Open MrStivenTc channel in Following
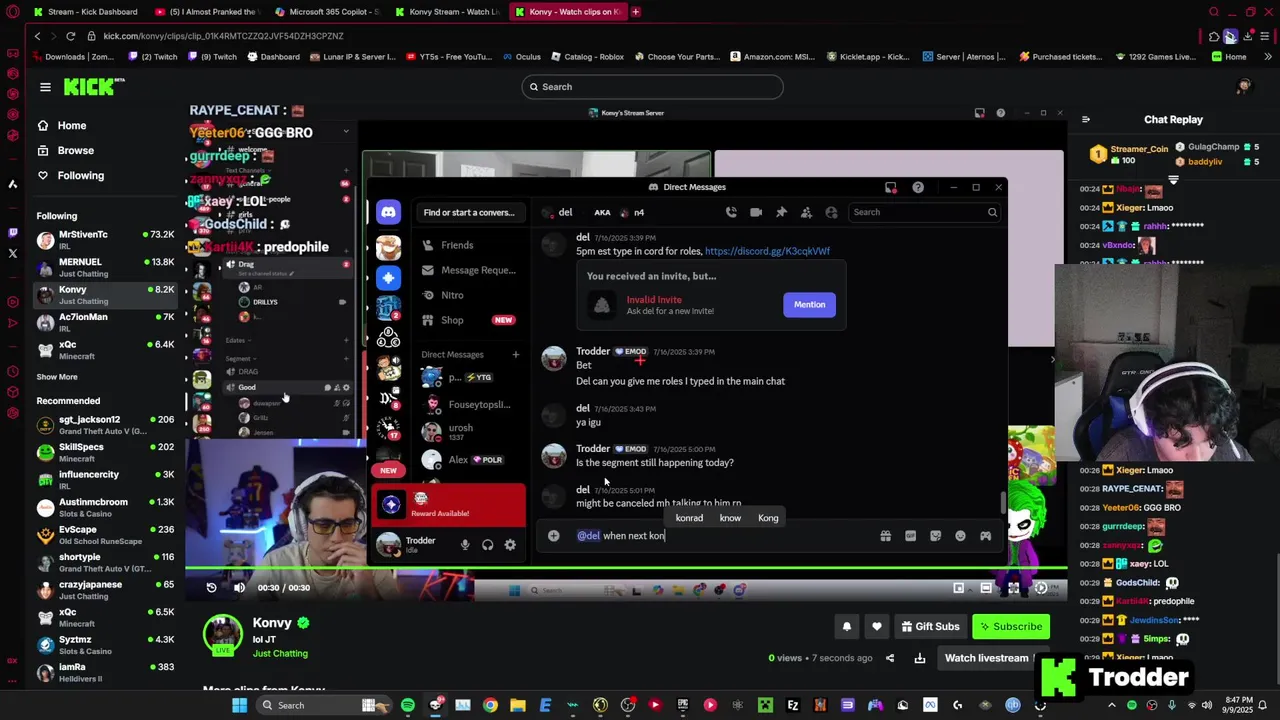The width and height of the screenshot is (1280, 720). (105, 239)
